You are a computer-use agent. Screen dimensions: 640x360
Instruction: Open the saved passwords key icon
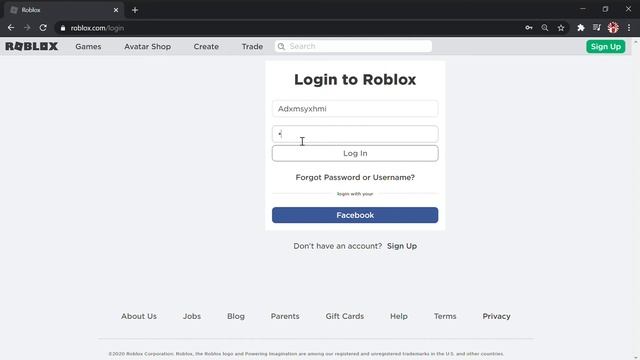point(529,28)
